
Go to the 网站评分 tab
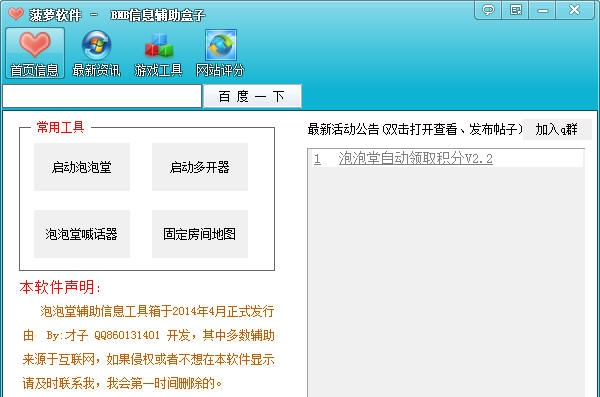pos(220,53)
